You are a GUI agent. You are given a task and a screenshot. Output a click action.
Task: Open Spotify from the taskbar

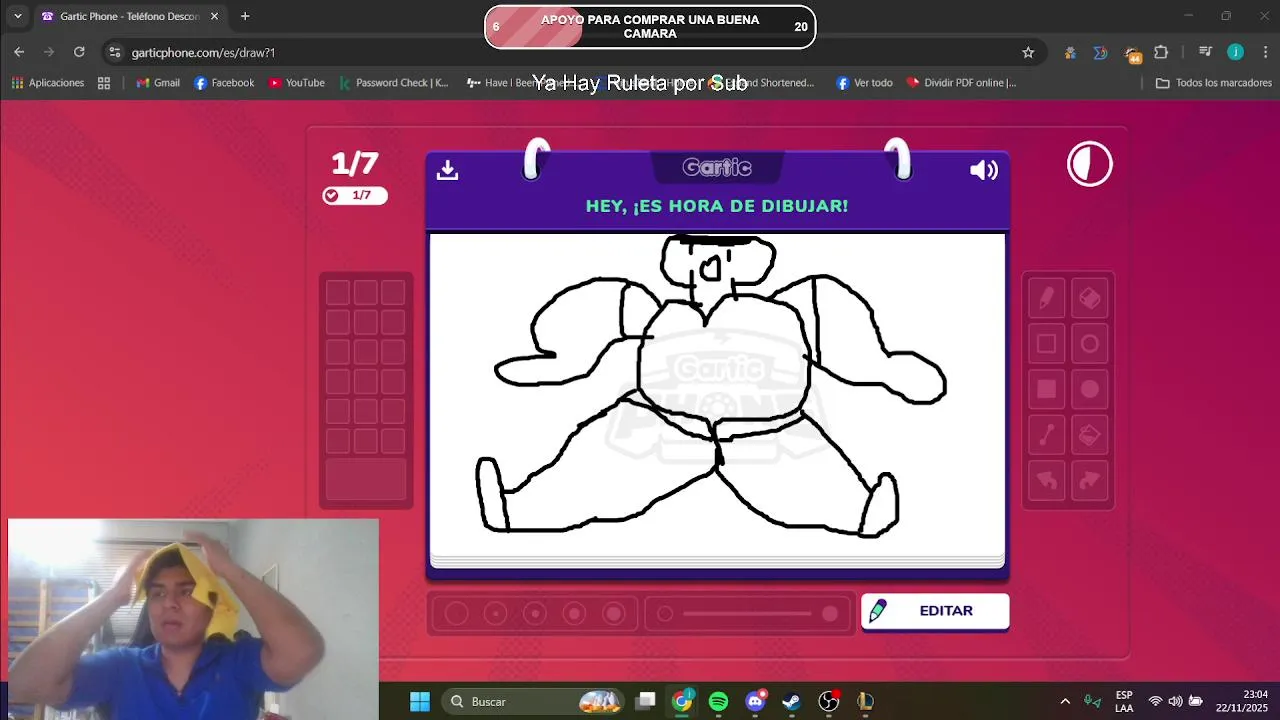718,702
